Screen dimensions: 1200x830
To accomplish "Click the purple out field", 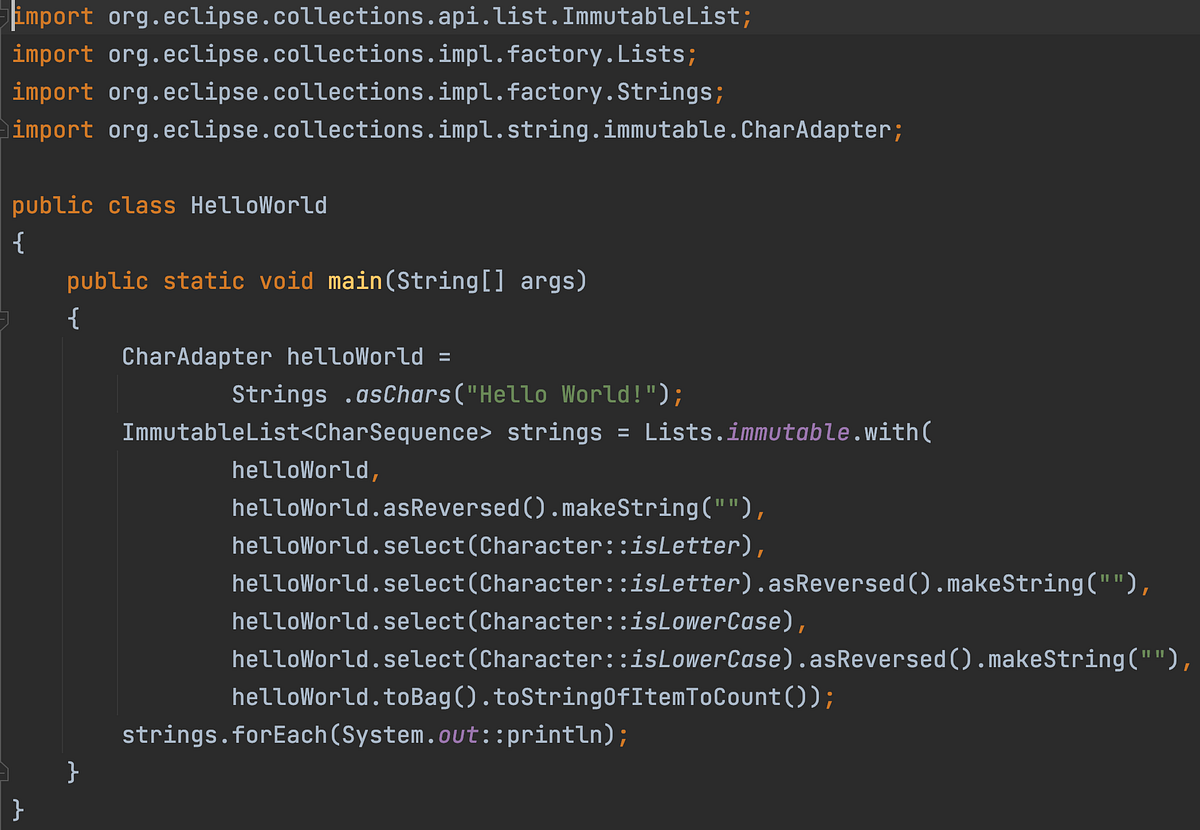I will [459, 735].
